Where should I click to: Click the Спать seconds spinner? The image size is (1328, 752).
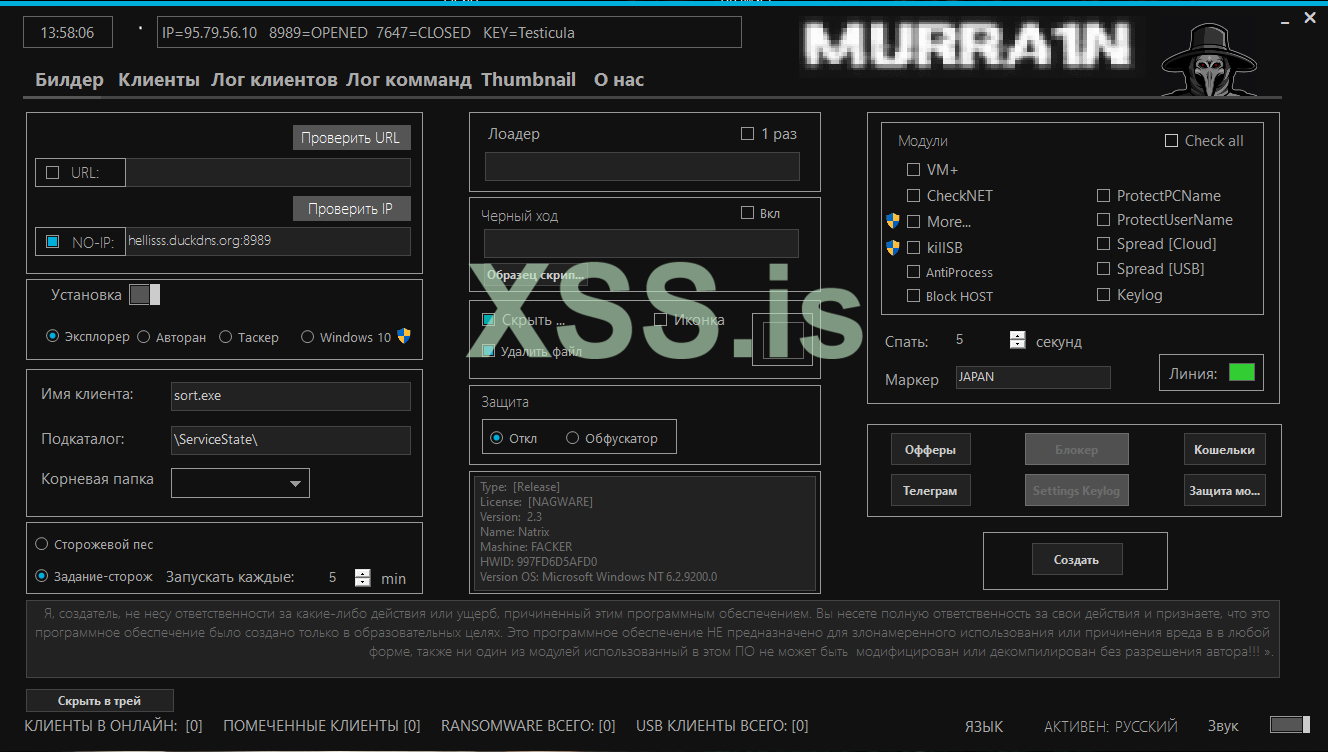pyautogui.click(x=1017, y=340)
